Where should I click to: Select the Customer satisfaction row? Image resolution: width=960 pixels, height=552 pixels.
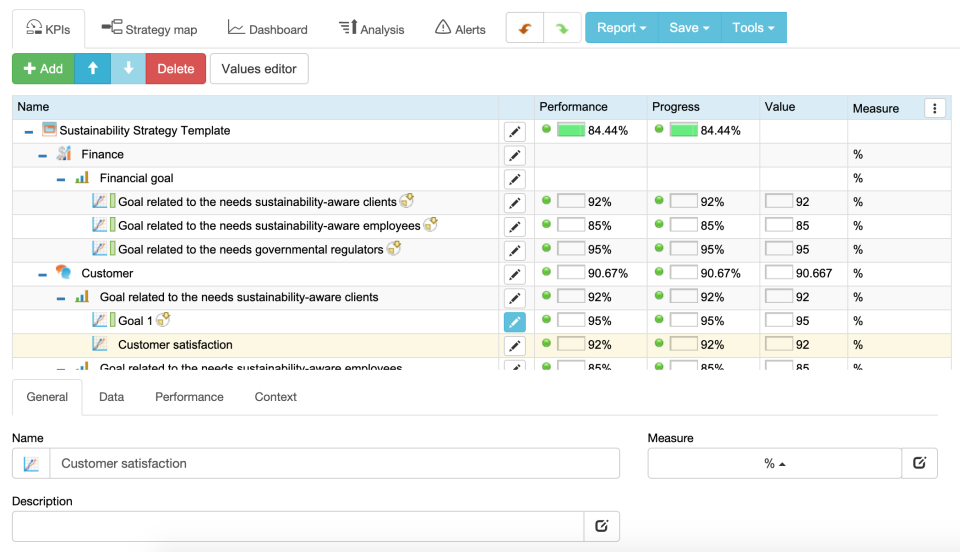(481, 346)
